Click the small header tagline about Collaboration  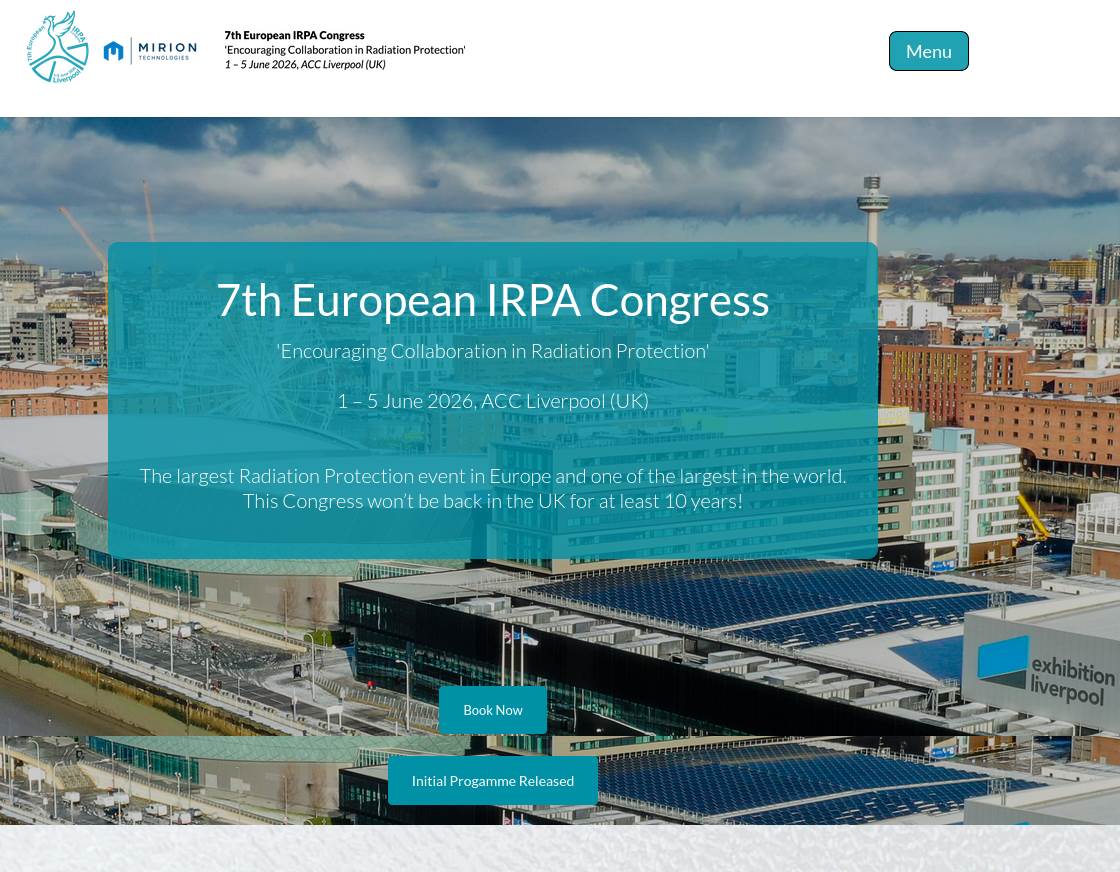pyautogui.click(x=344, y=50)
